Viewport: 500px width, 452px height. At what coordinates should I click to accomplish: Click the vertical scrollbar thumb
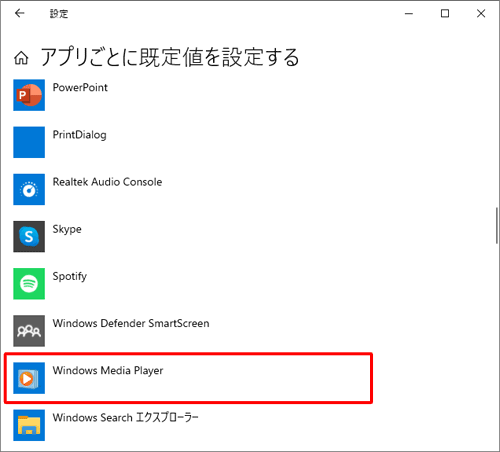tap(497, 226)
